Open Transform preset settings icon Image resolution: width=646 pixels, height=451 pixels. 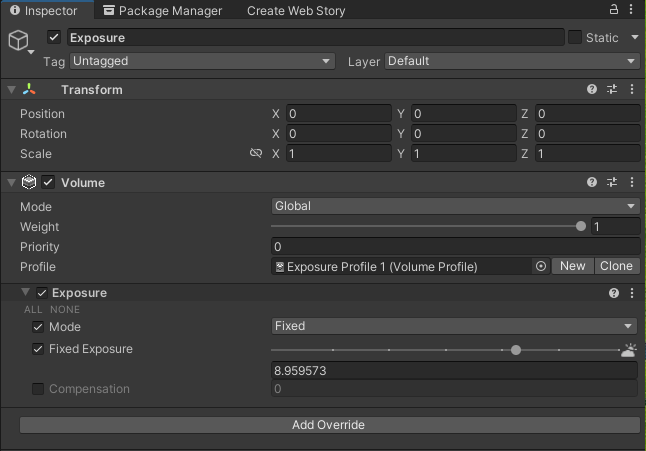pyautogui.click(x=612, y=90)
